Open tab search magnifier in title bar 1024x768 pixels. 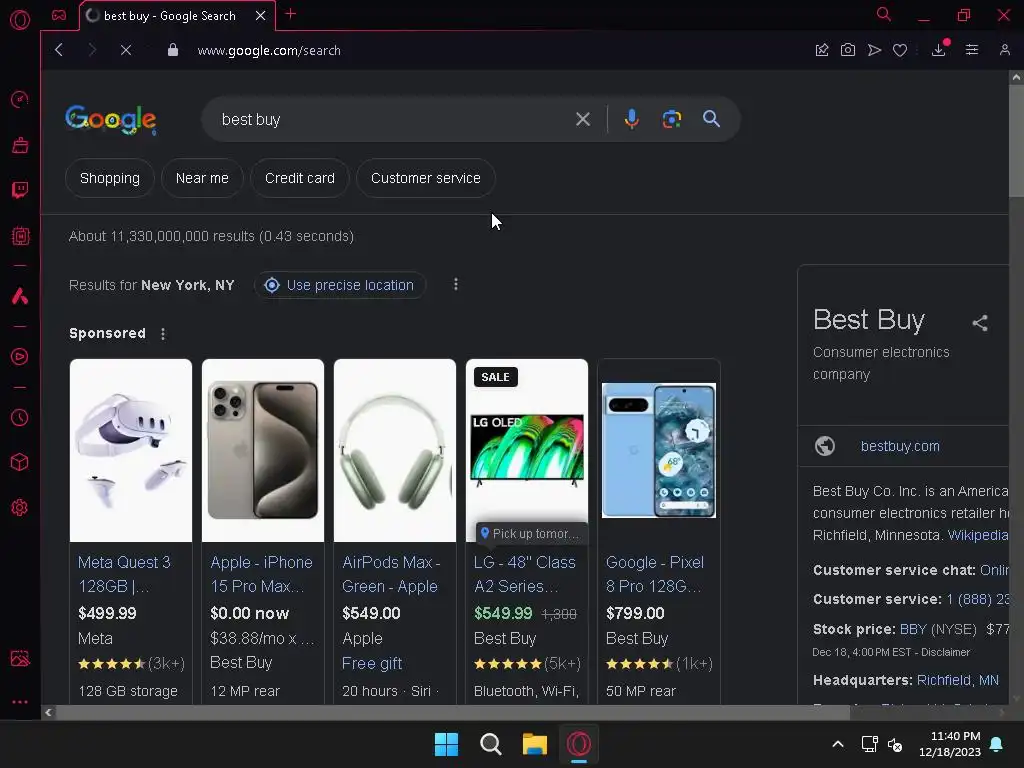pos(884,14)
